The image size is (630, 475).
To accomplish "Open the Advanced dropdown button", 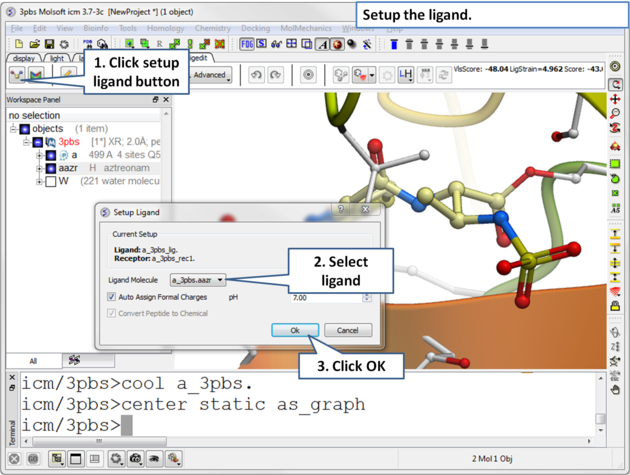I will point(211,75).
